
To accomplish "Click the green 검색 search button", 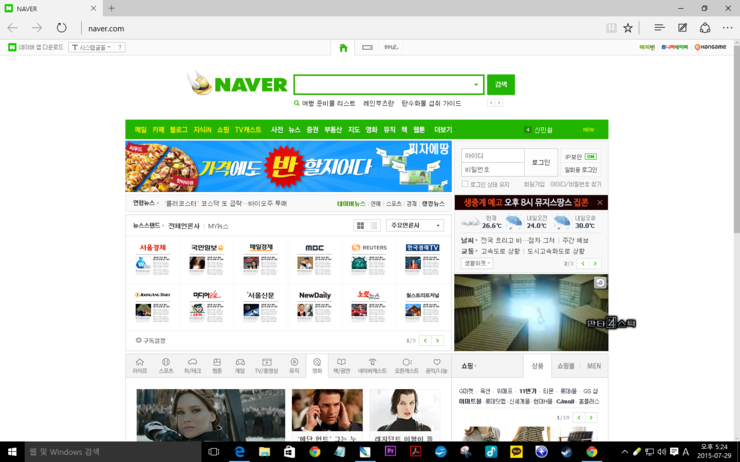I will [x=501, y=84].
